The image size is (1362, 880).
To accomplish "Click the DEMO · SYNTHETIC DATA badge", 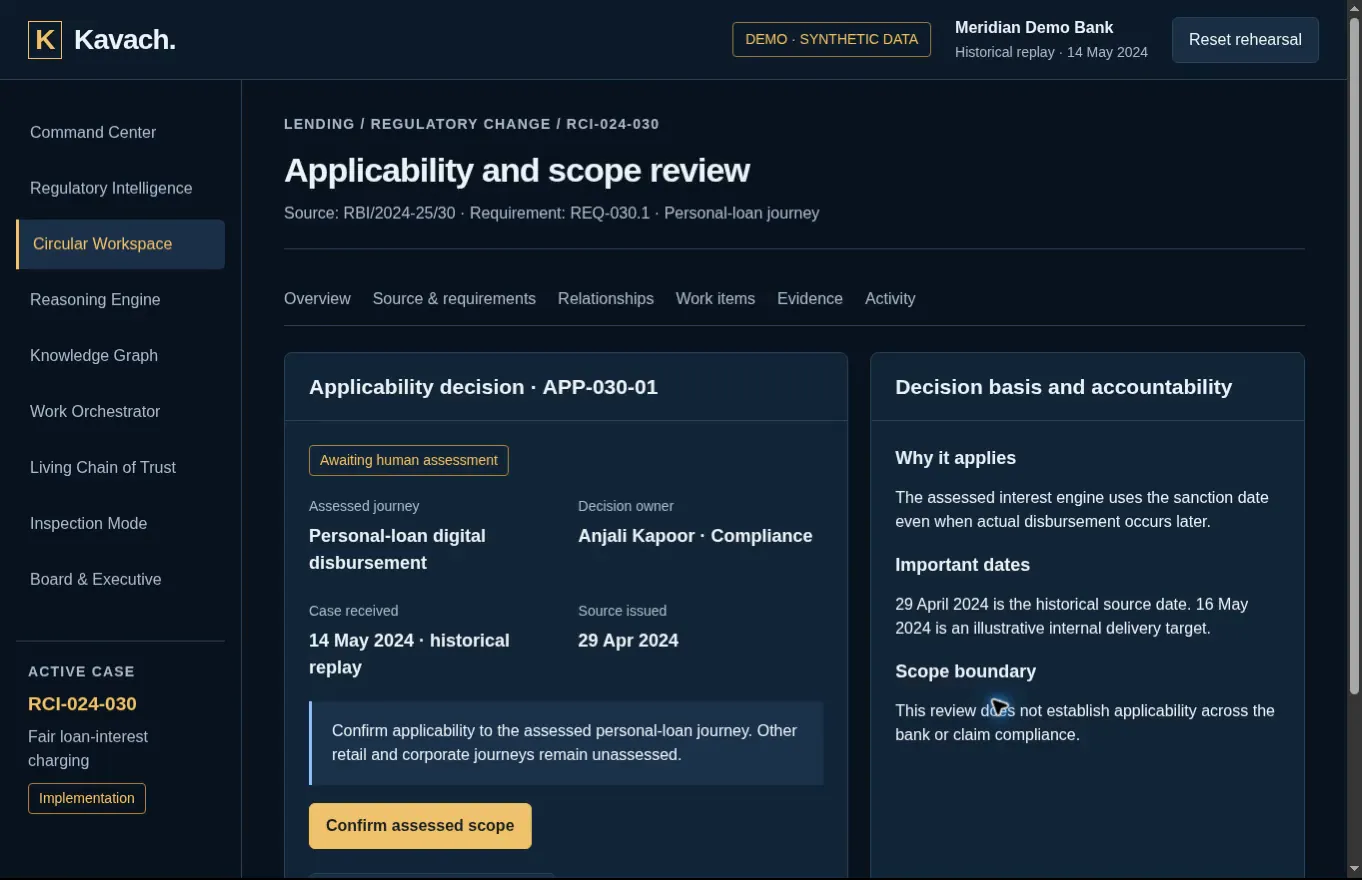I will (x=832, y=40).
